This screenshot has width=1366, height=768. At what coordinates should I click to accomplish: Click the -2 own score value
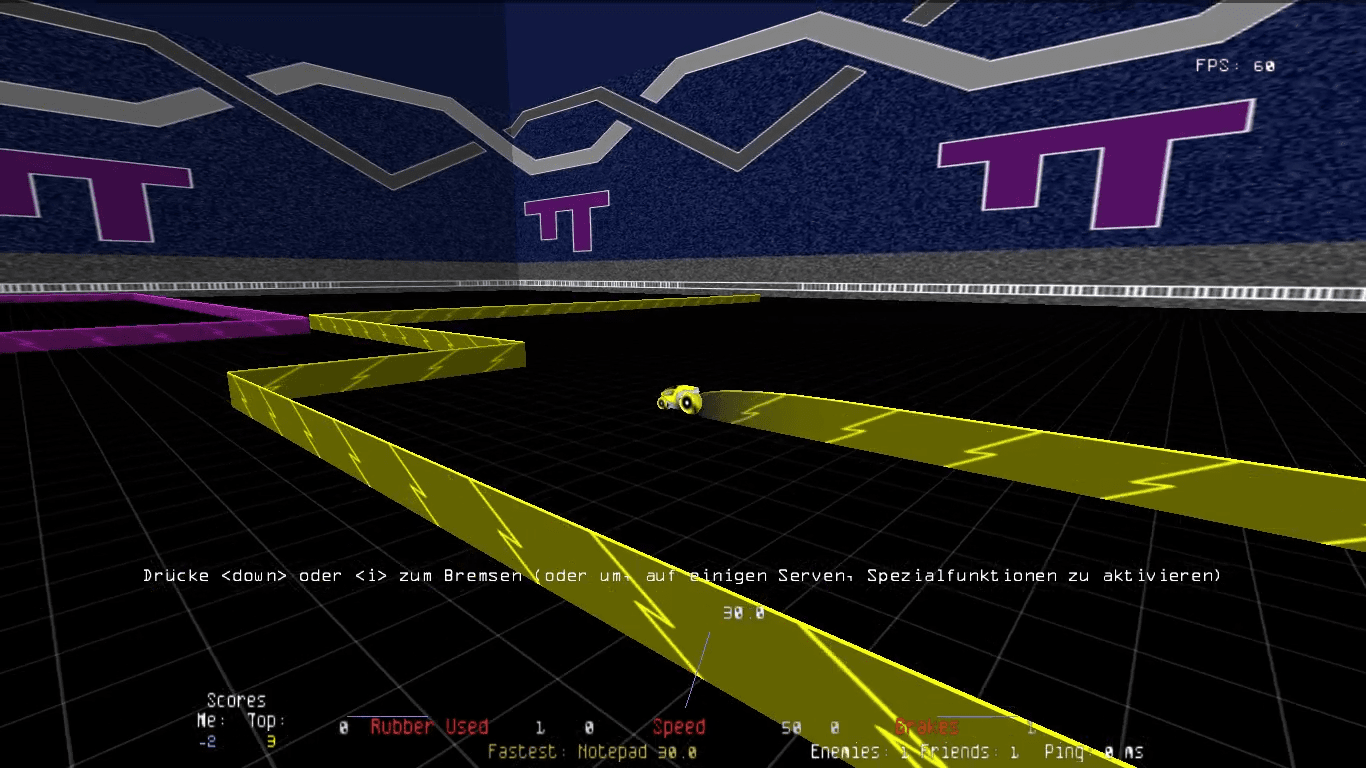coord(207,741)
